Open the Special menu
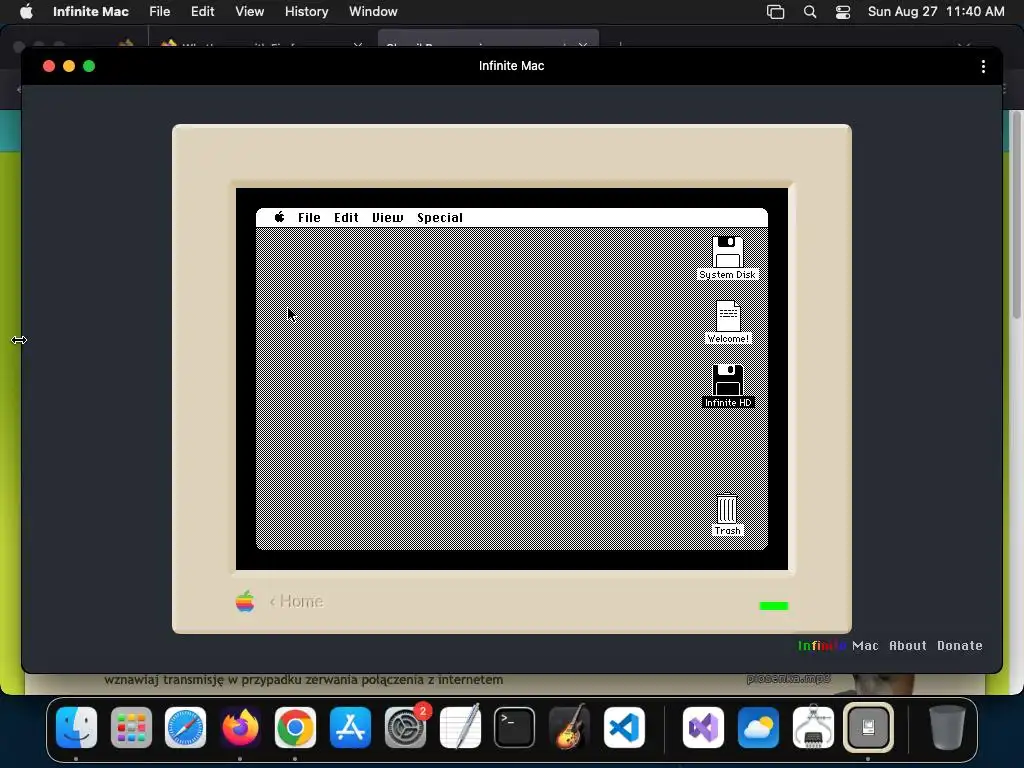This screenshot has width=1024, height=768. point(440,217)
